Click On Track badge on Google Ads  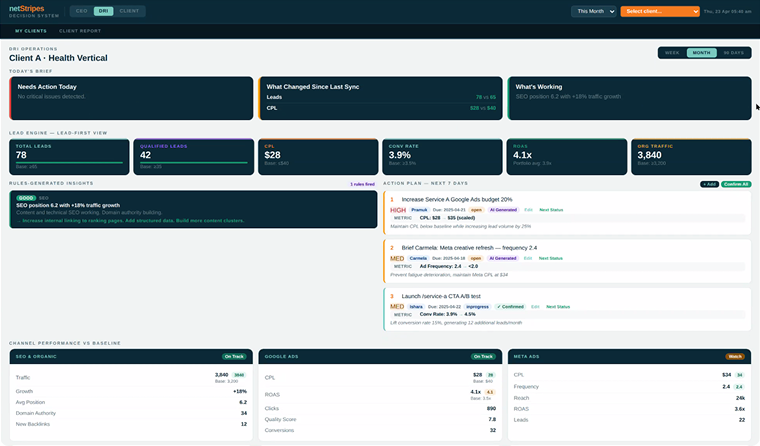coord(483,357)
